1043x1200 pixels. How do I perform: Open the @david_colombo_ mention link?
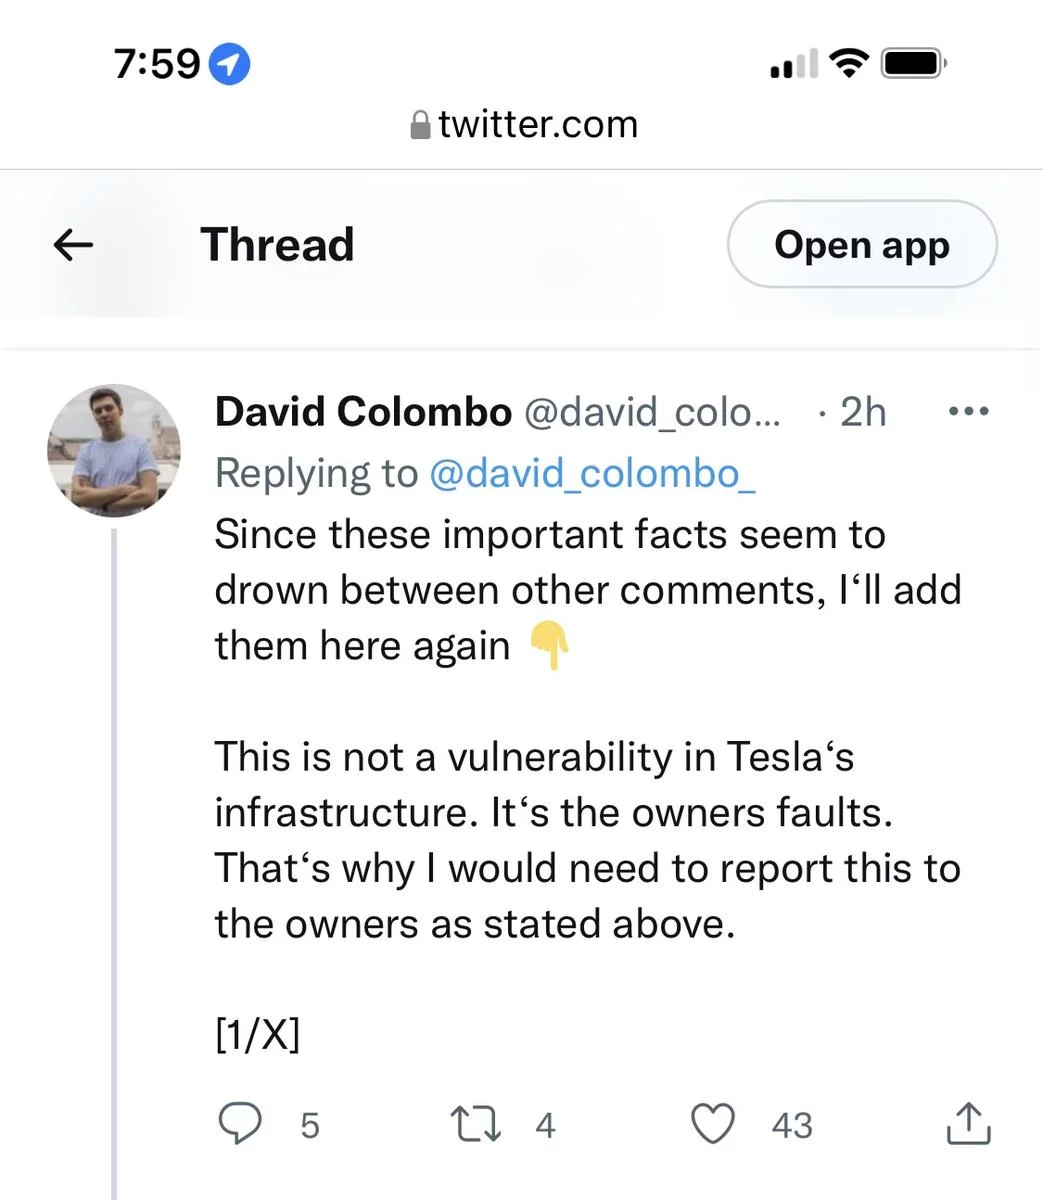pos(591,473)
